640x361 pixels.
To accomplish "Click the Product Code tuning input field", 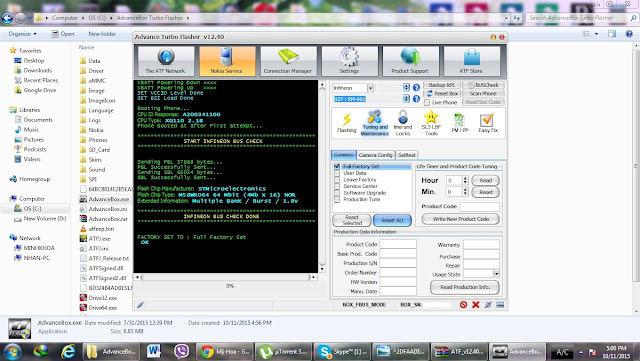I will tap(480, 207).
